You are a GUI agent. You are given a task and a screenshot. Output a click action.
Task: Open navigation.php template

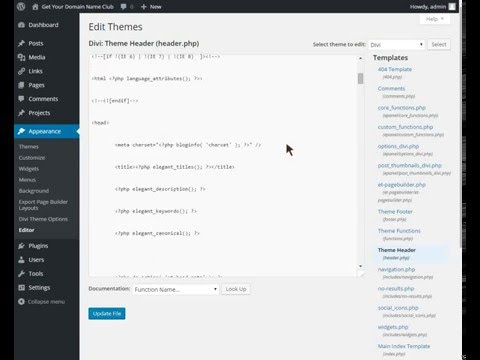396,269
